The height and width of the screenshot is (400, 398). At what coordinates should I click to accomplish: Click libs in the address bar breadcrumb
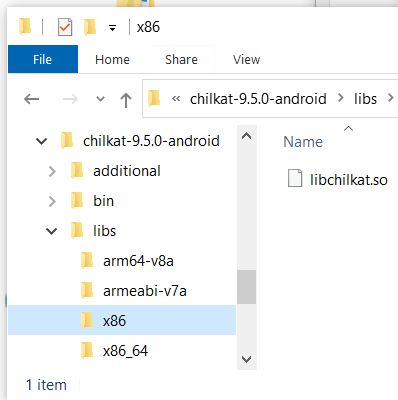[365, 99]
